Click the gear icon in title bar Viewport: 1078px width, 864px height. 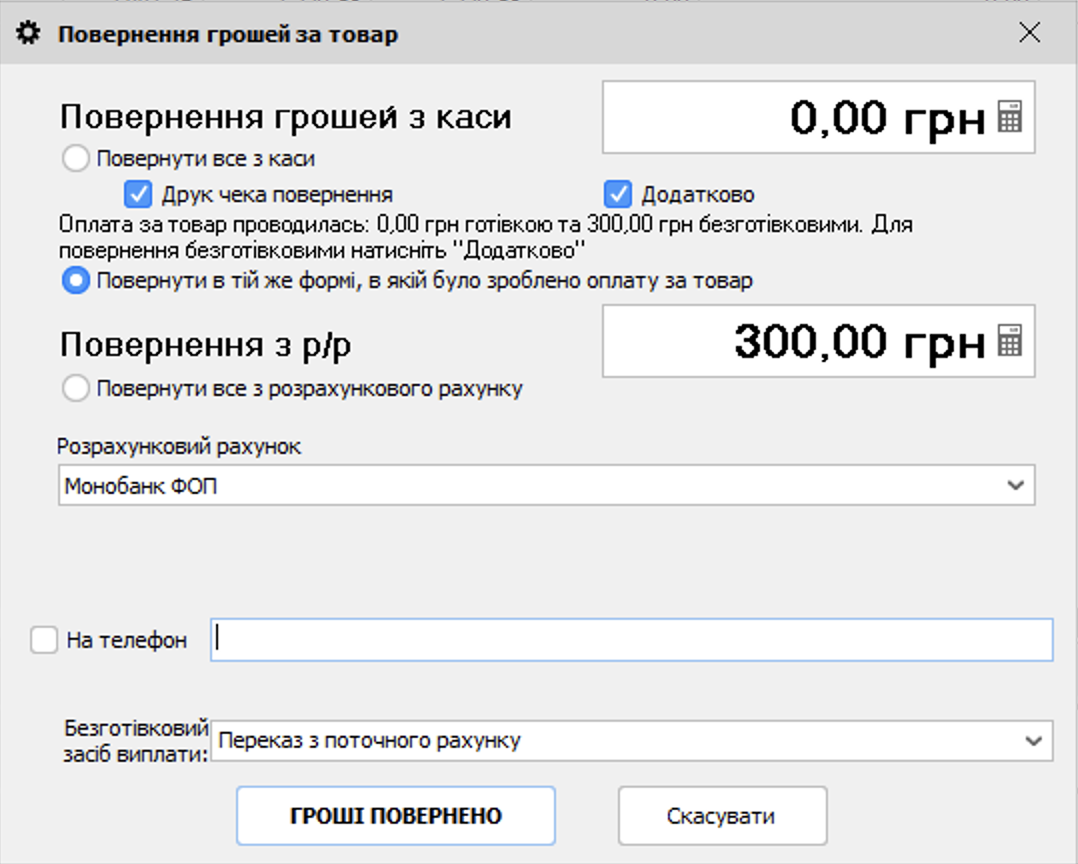[x=28, y=33]
